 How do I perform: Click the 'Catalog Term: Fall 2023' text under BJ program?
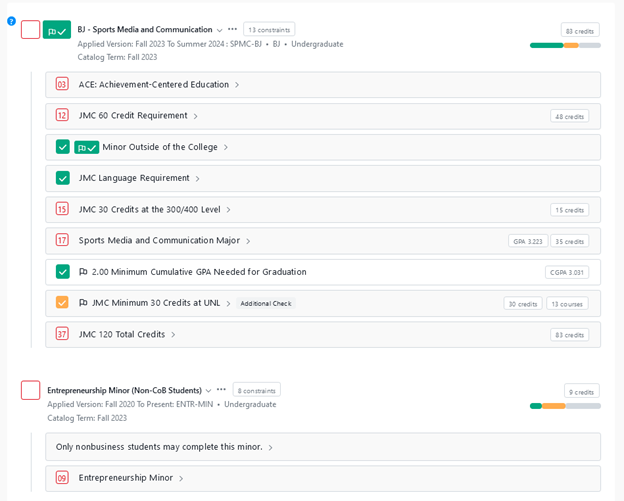(x=117, y=57)
